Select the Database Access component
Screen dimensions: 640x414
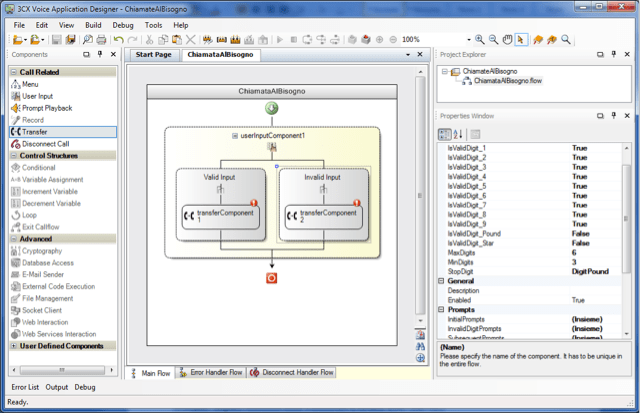[42, 263]
